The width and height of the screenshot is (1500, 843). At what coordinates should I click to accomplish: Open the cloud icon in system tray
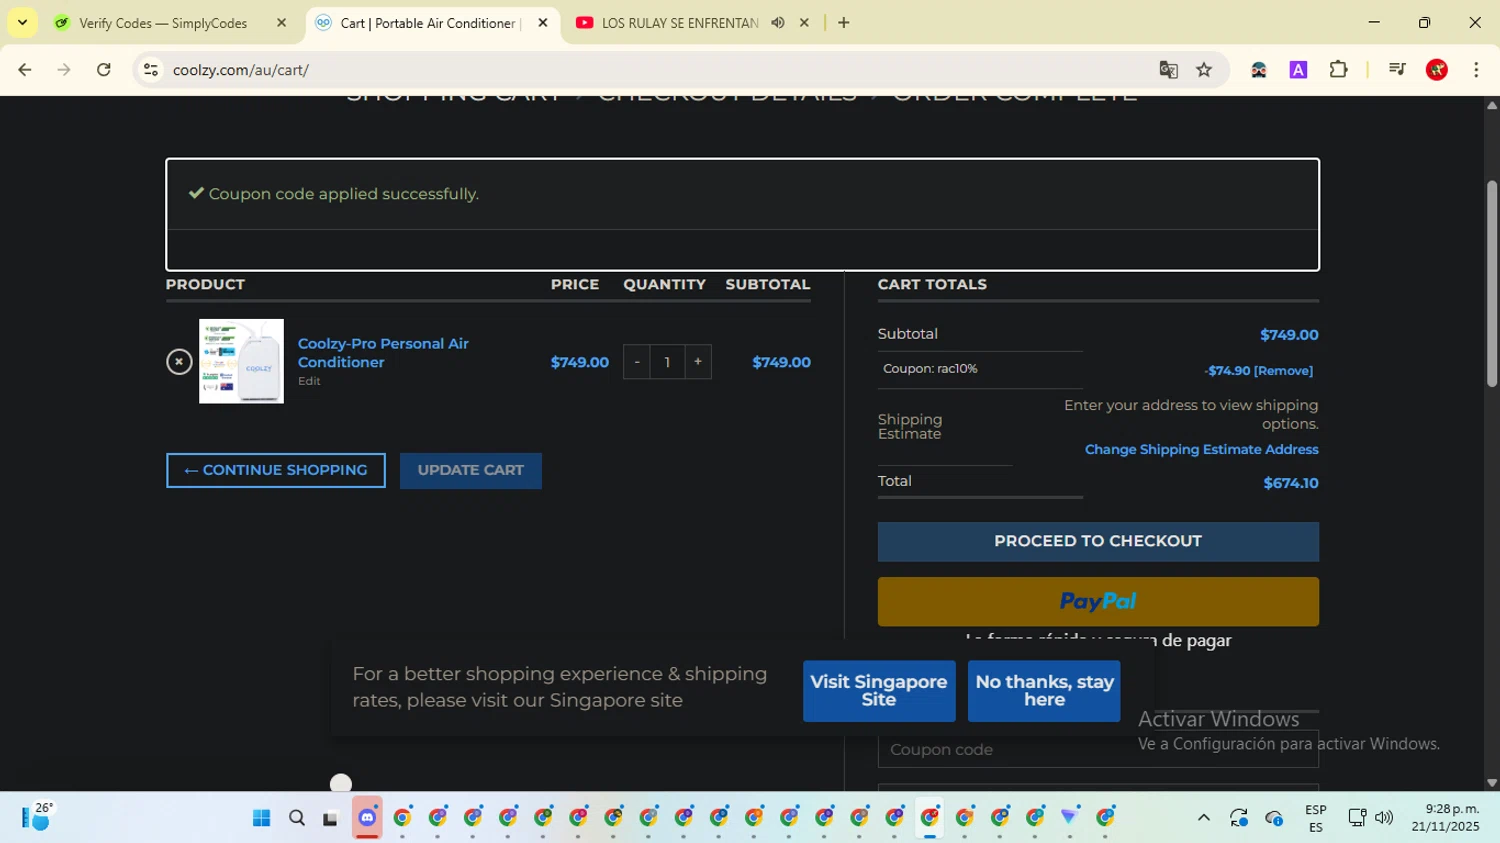(1274, 818)
